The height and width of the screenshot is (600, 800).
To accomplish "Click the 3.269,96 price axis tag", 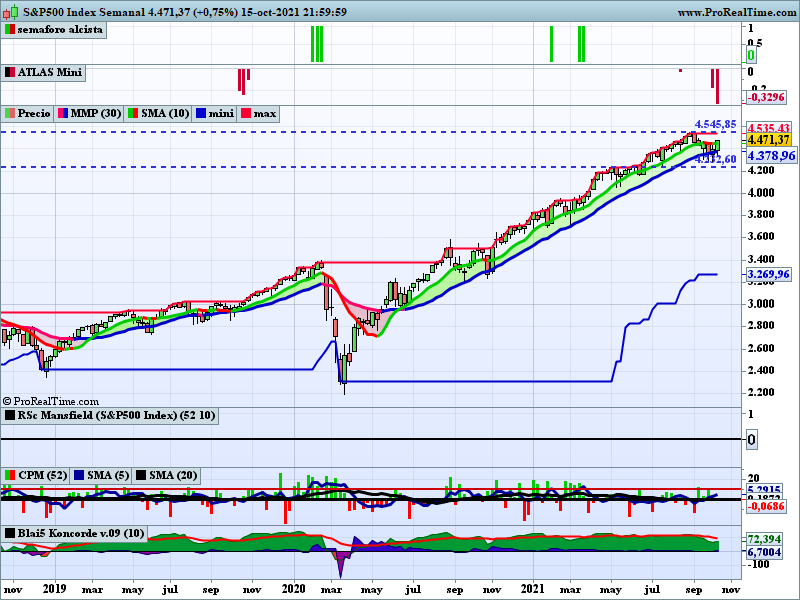I will (x=768, y=274).
